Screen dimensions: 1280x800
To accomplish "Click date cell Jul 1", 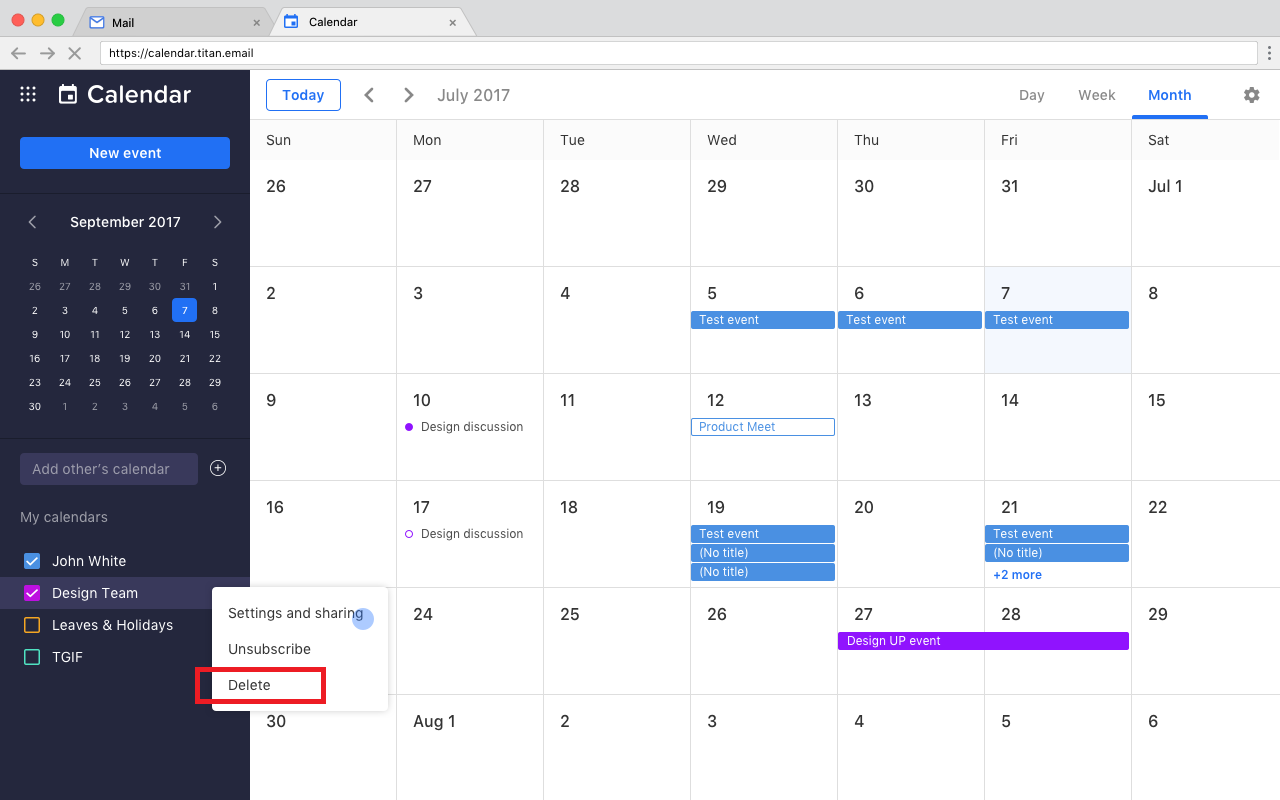I will pyautogui.click(x=1206, y=213).
